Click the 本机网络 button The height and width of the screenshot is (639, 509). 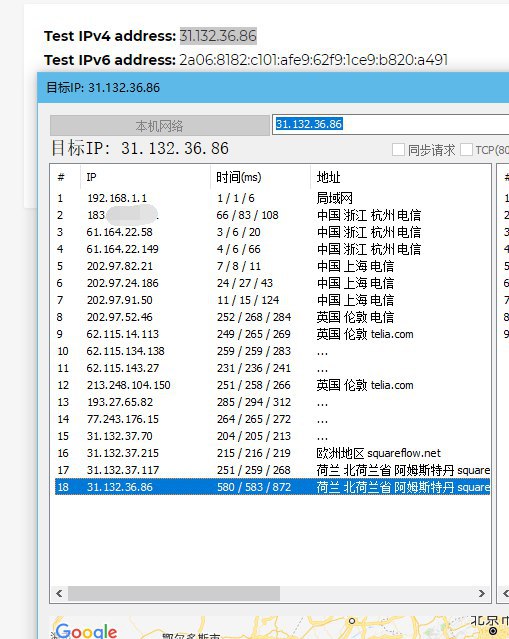coord(159,126)
